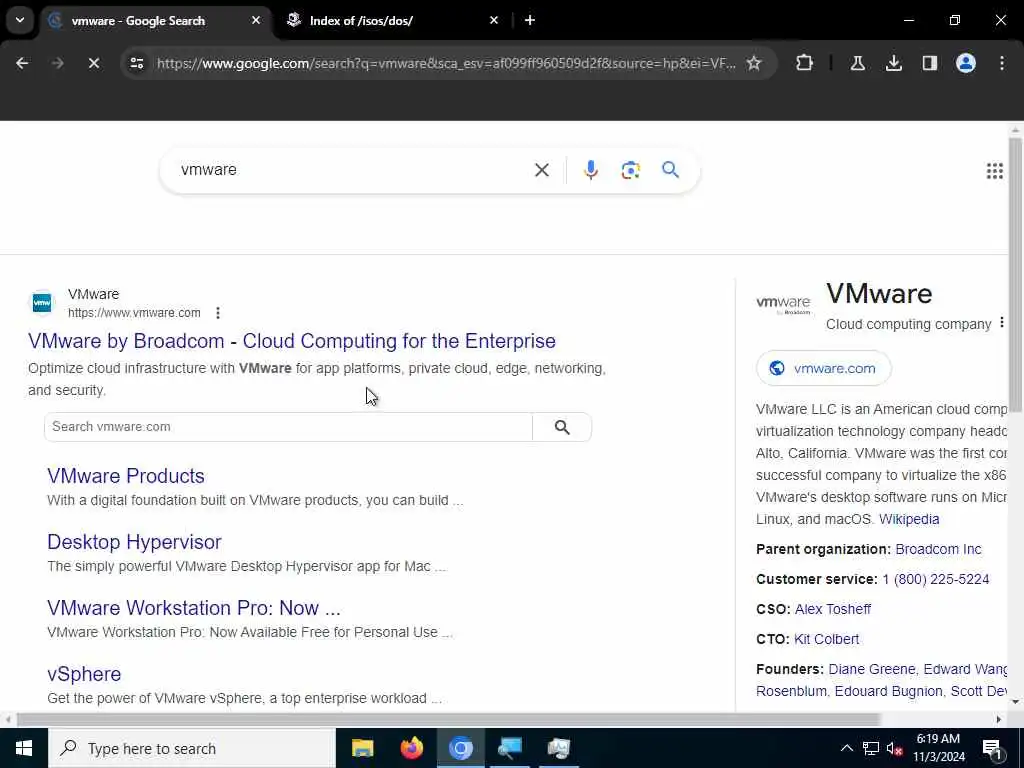This screenshot has height=768, width=1024.
Task: Click the URL address bar
Action: (x=446, y=63)
